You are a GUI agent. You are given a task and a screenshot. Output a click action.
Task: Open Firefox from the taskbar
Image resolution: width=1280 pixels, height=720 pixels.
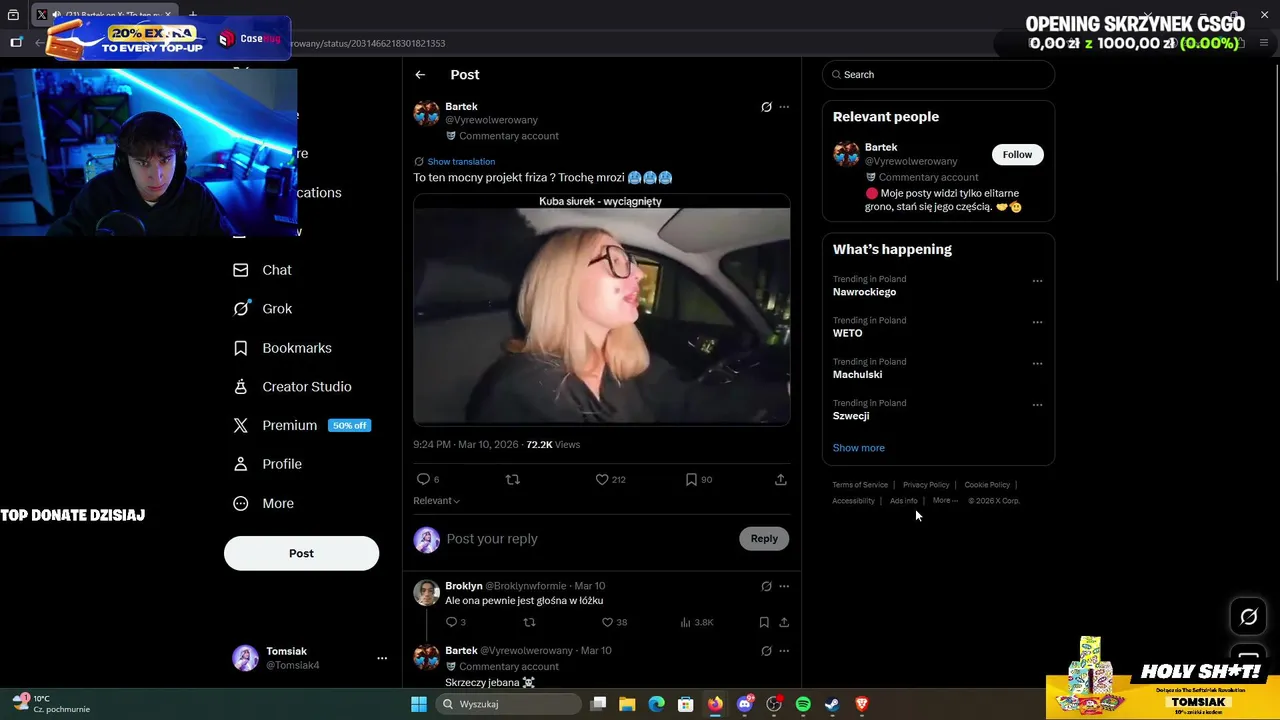click(715, 704)
